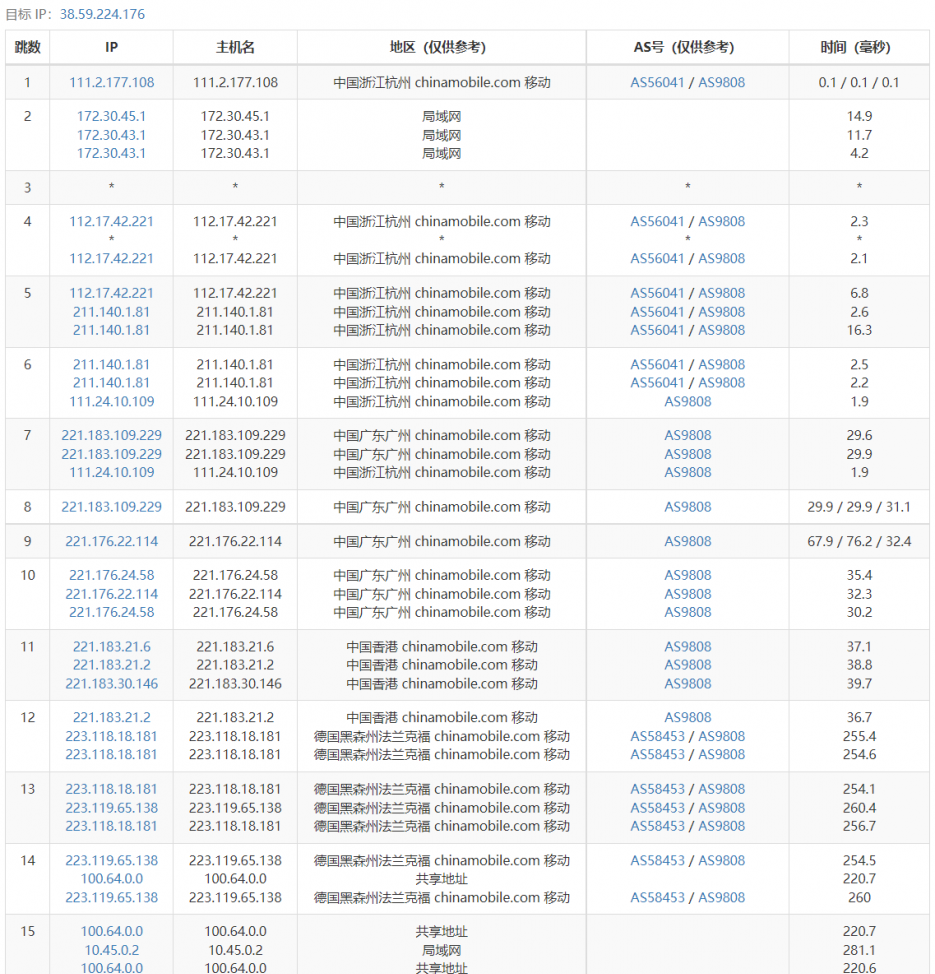
Task: Select the 35.4 time value in hop 10
Action: coord(859,575)
